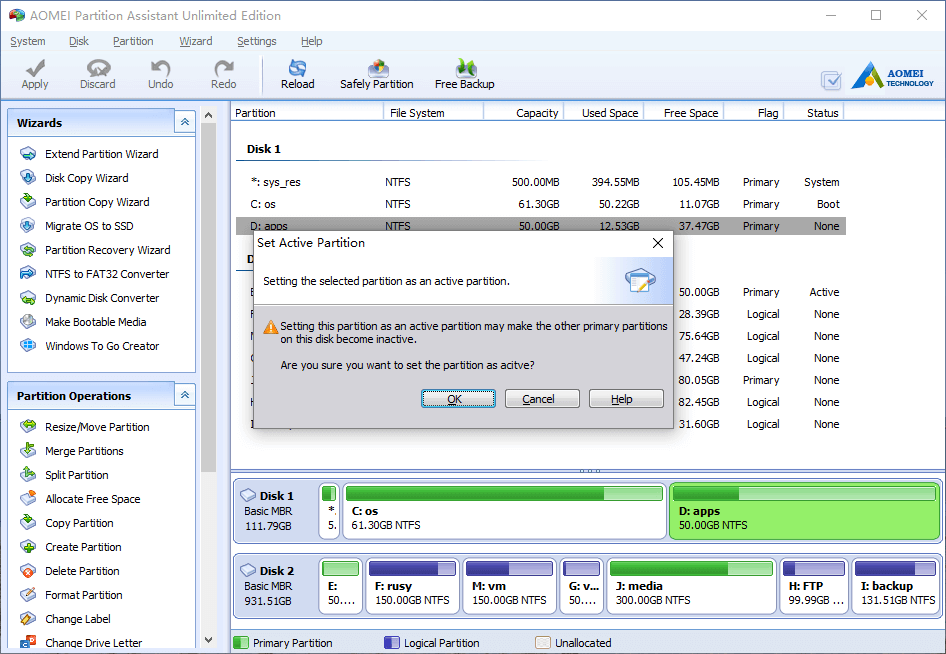Click sidebar scrollbar up arrow

pos(208,115)
